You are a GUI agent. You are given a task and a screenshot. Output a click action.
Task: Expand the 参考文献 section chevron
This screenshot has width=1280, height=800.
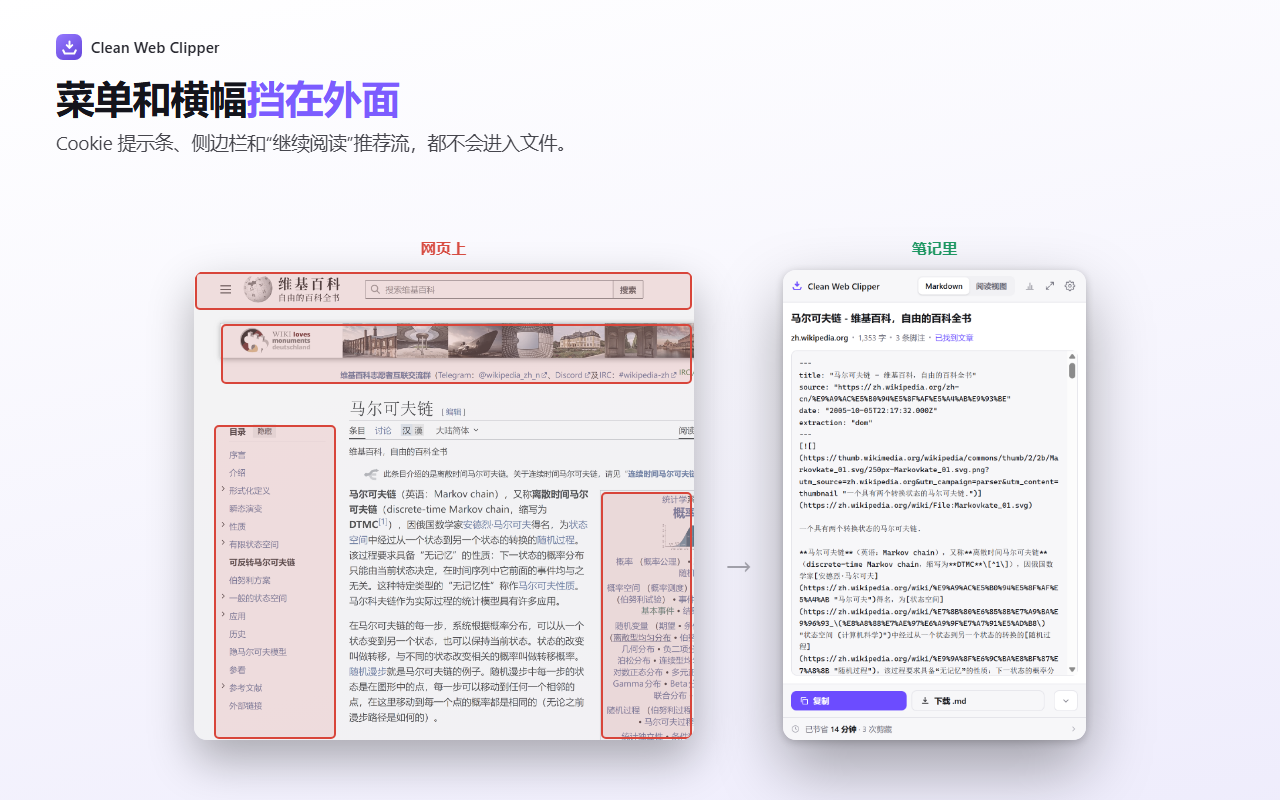click(222, 687)
